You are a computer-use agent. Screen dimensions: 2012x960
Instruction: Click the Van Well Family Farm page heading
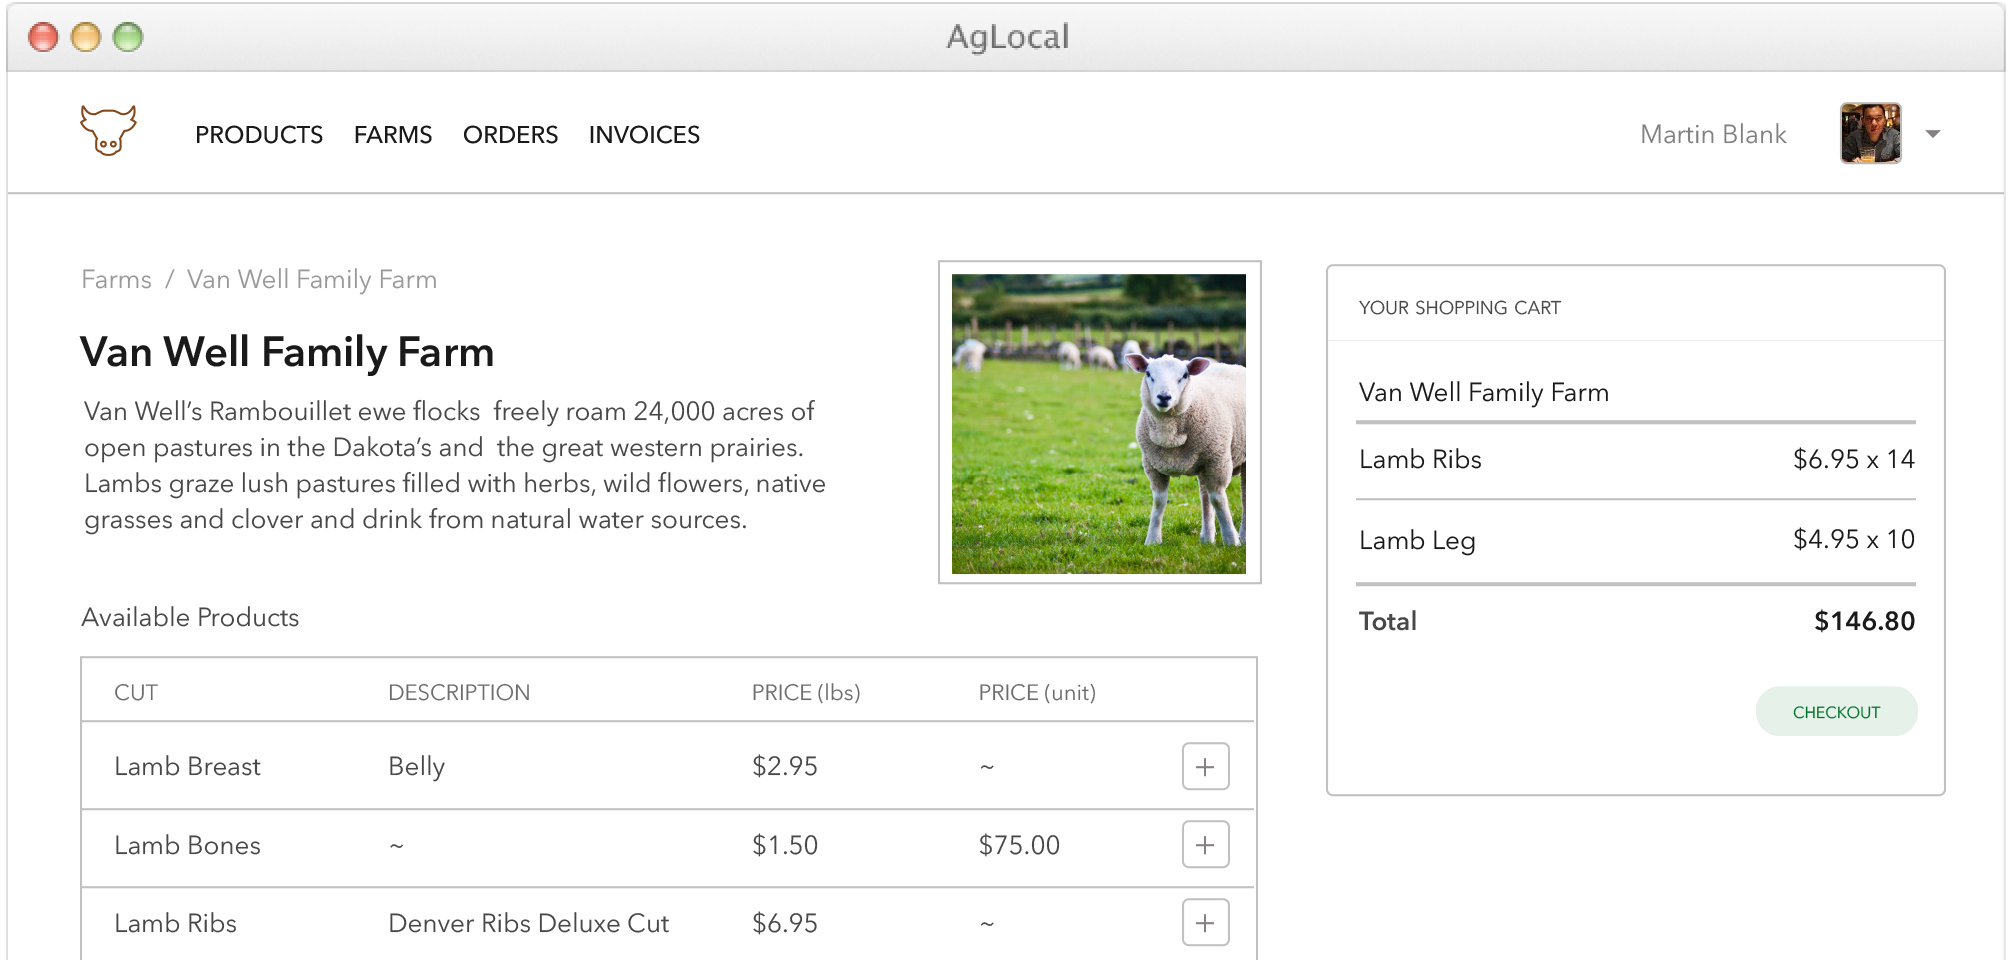point(287,353)
